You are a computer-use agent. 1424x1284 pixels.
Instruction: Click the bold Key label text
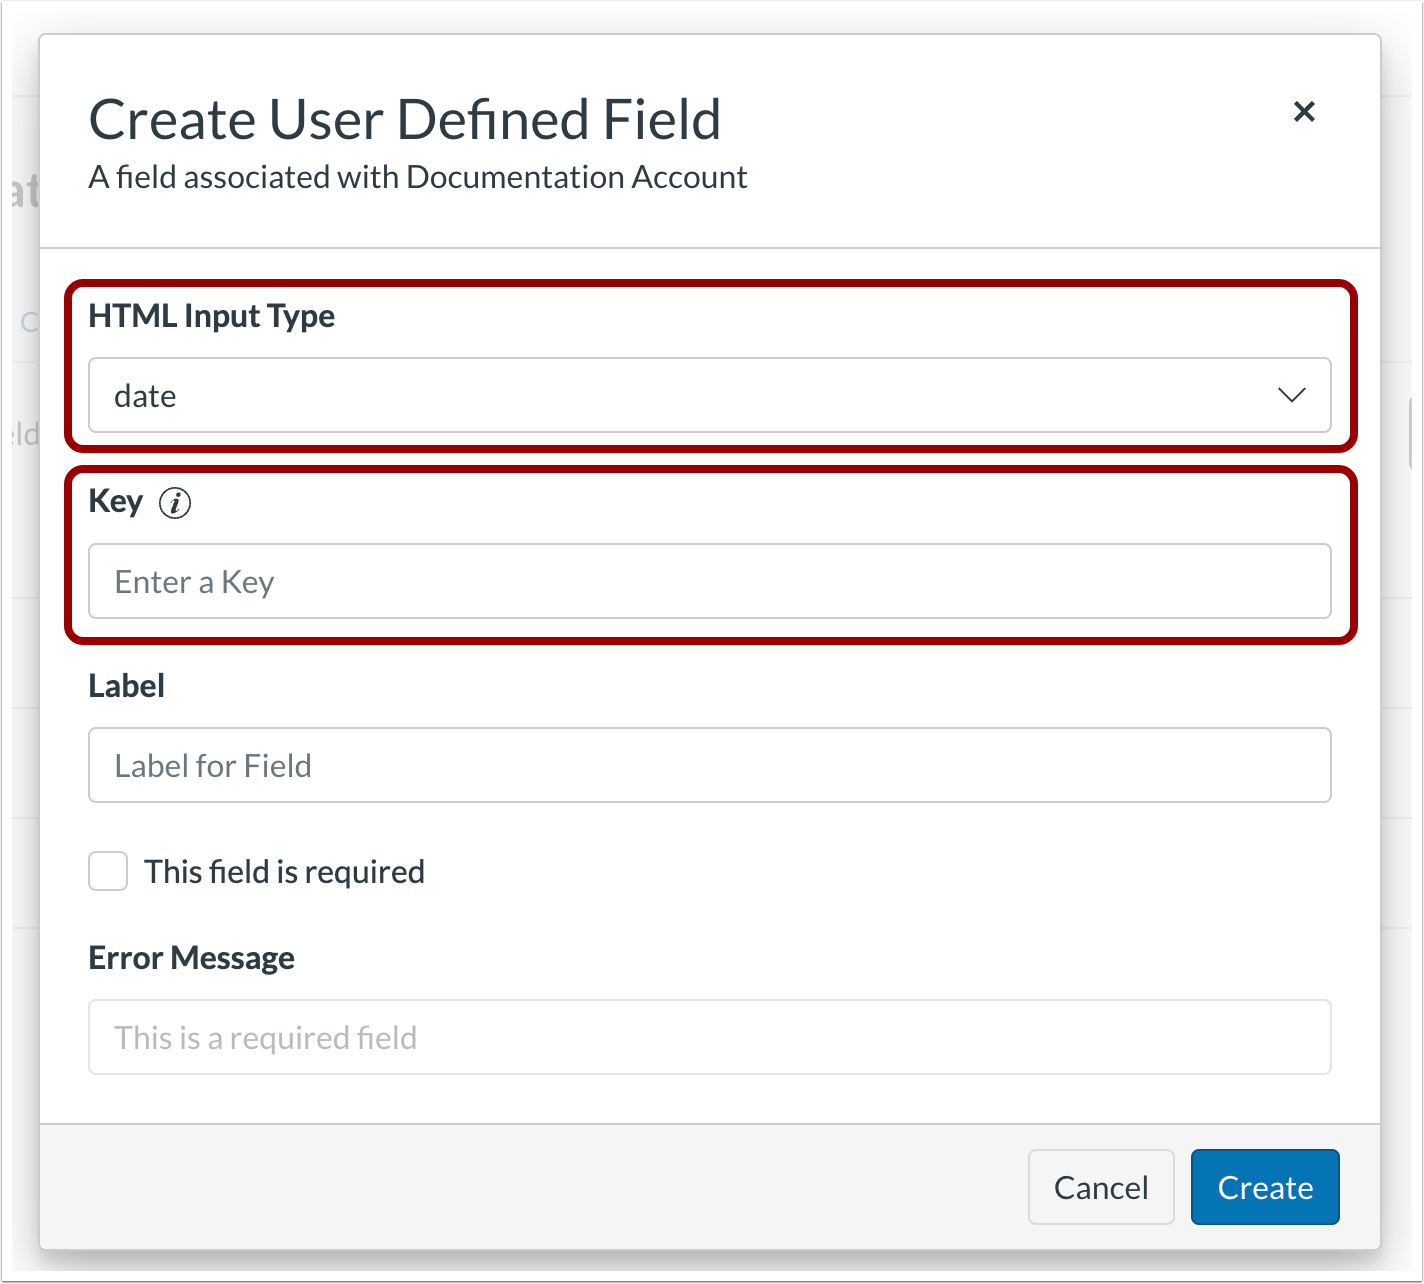(115, 501)
